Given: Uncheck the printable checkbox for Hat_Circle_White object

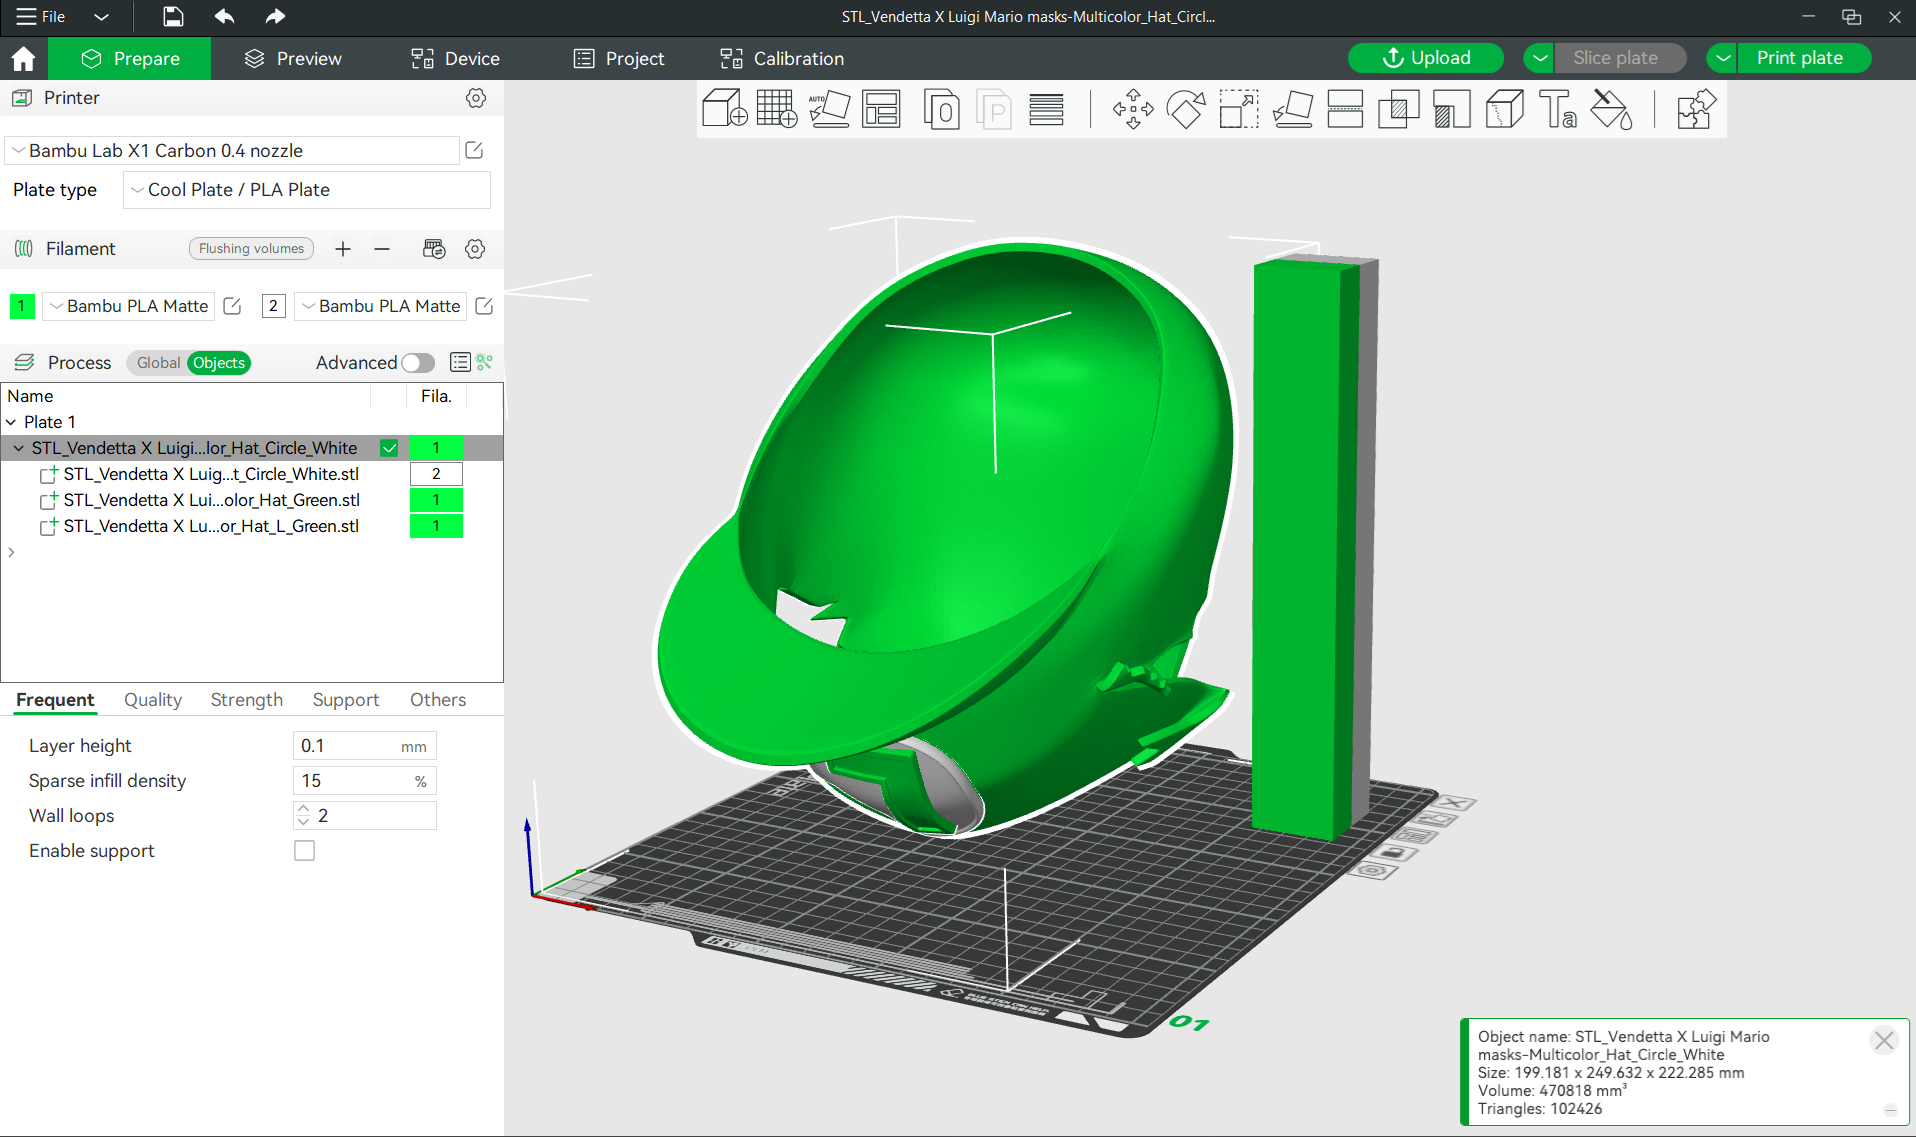Looking at the screenshot, I should click(389, 448).
